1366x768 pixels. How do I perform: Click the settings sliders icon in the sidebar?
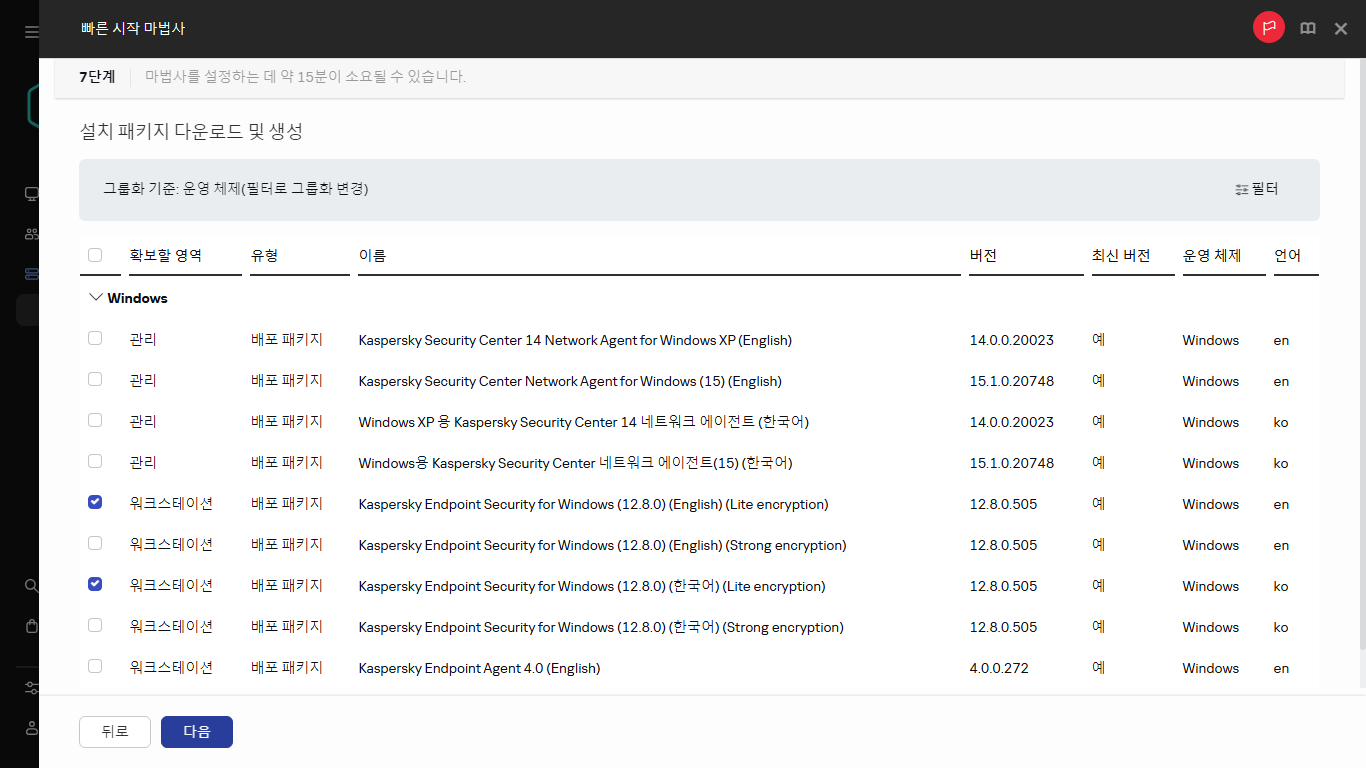point(31,688)
